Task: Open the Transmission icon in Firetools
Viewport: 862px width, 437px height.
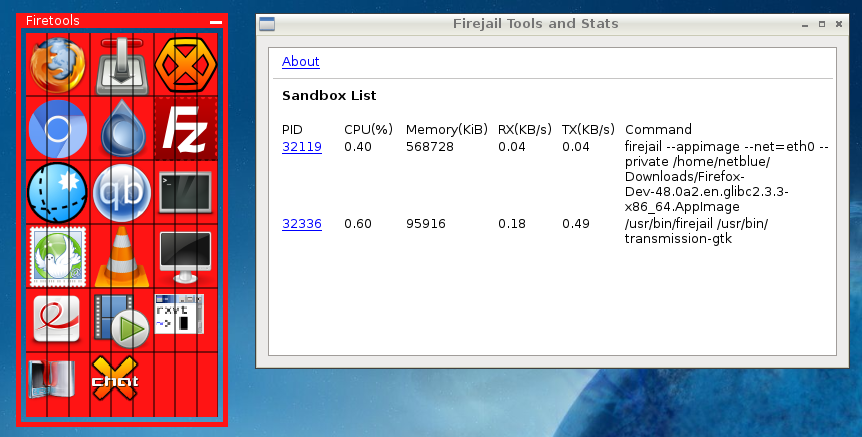Action: (122, 65)
